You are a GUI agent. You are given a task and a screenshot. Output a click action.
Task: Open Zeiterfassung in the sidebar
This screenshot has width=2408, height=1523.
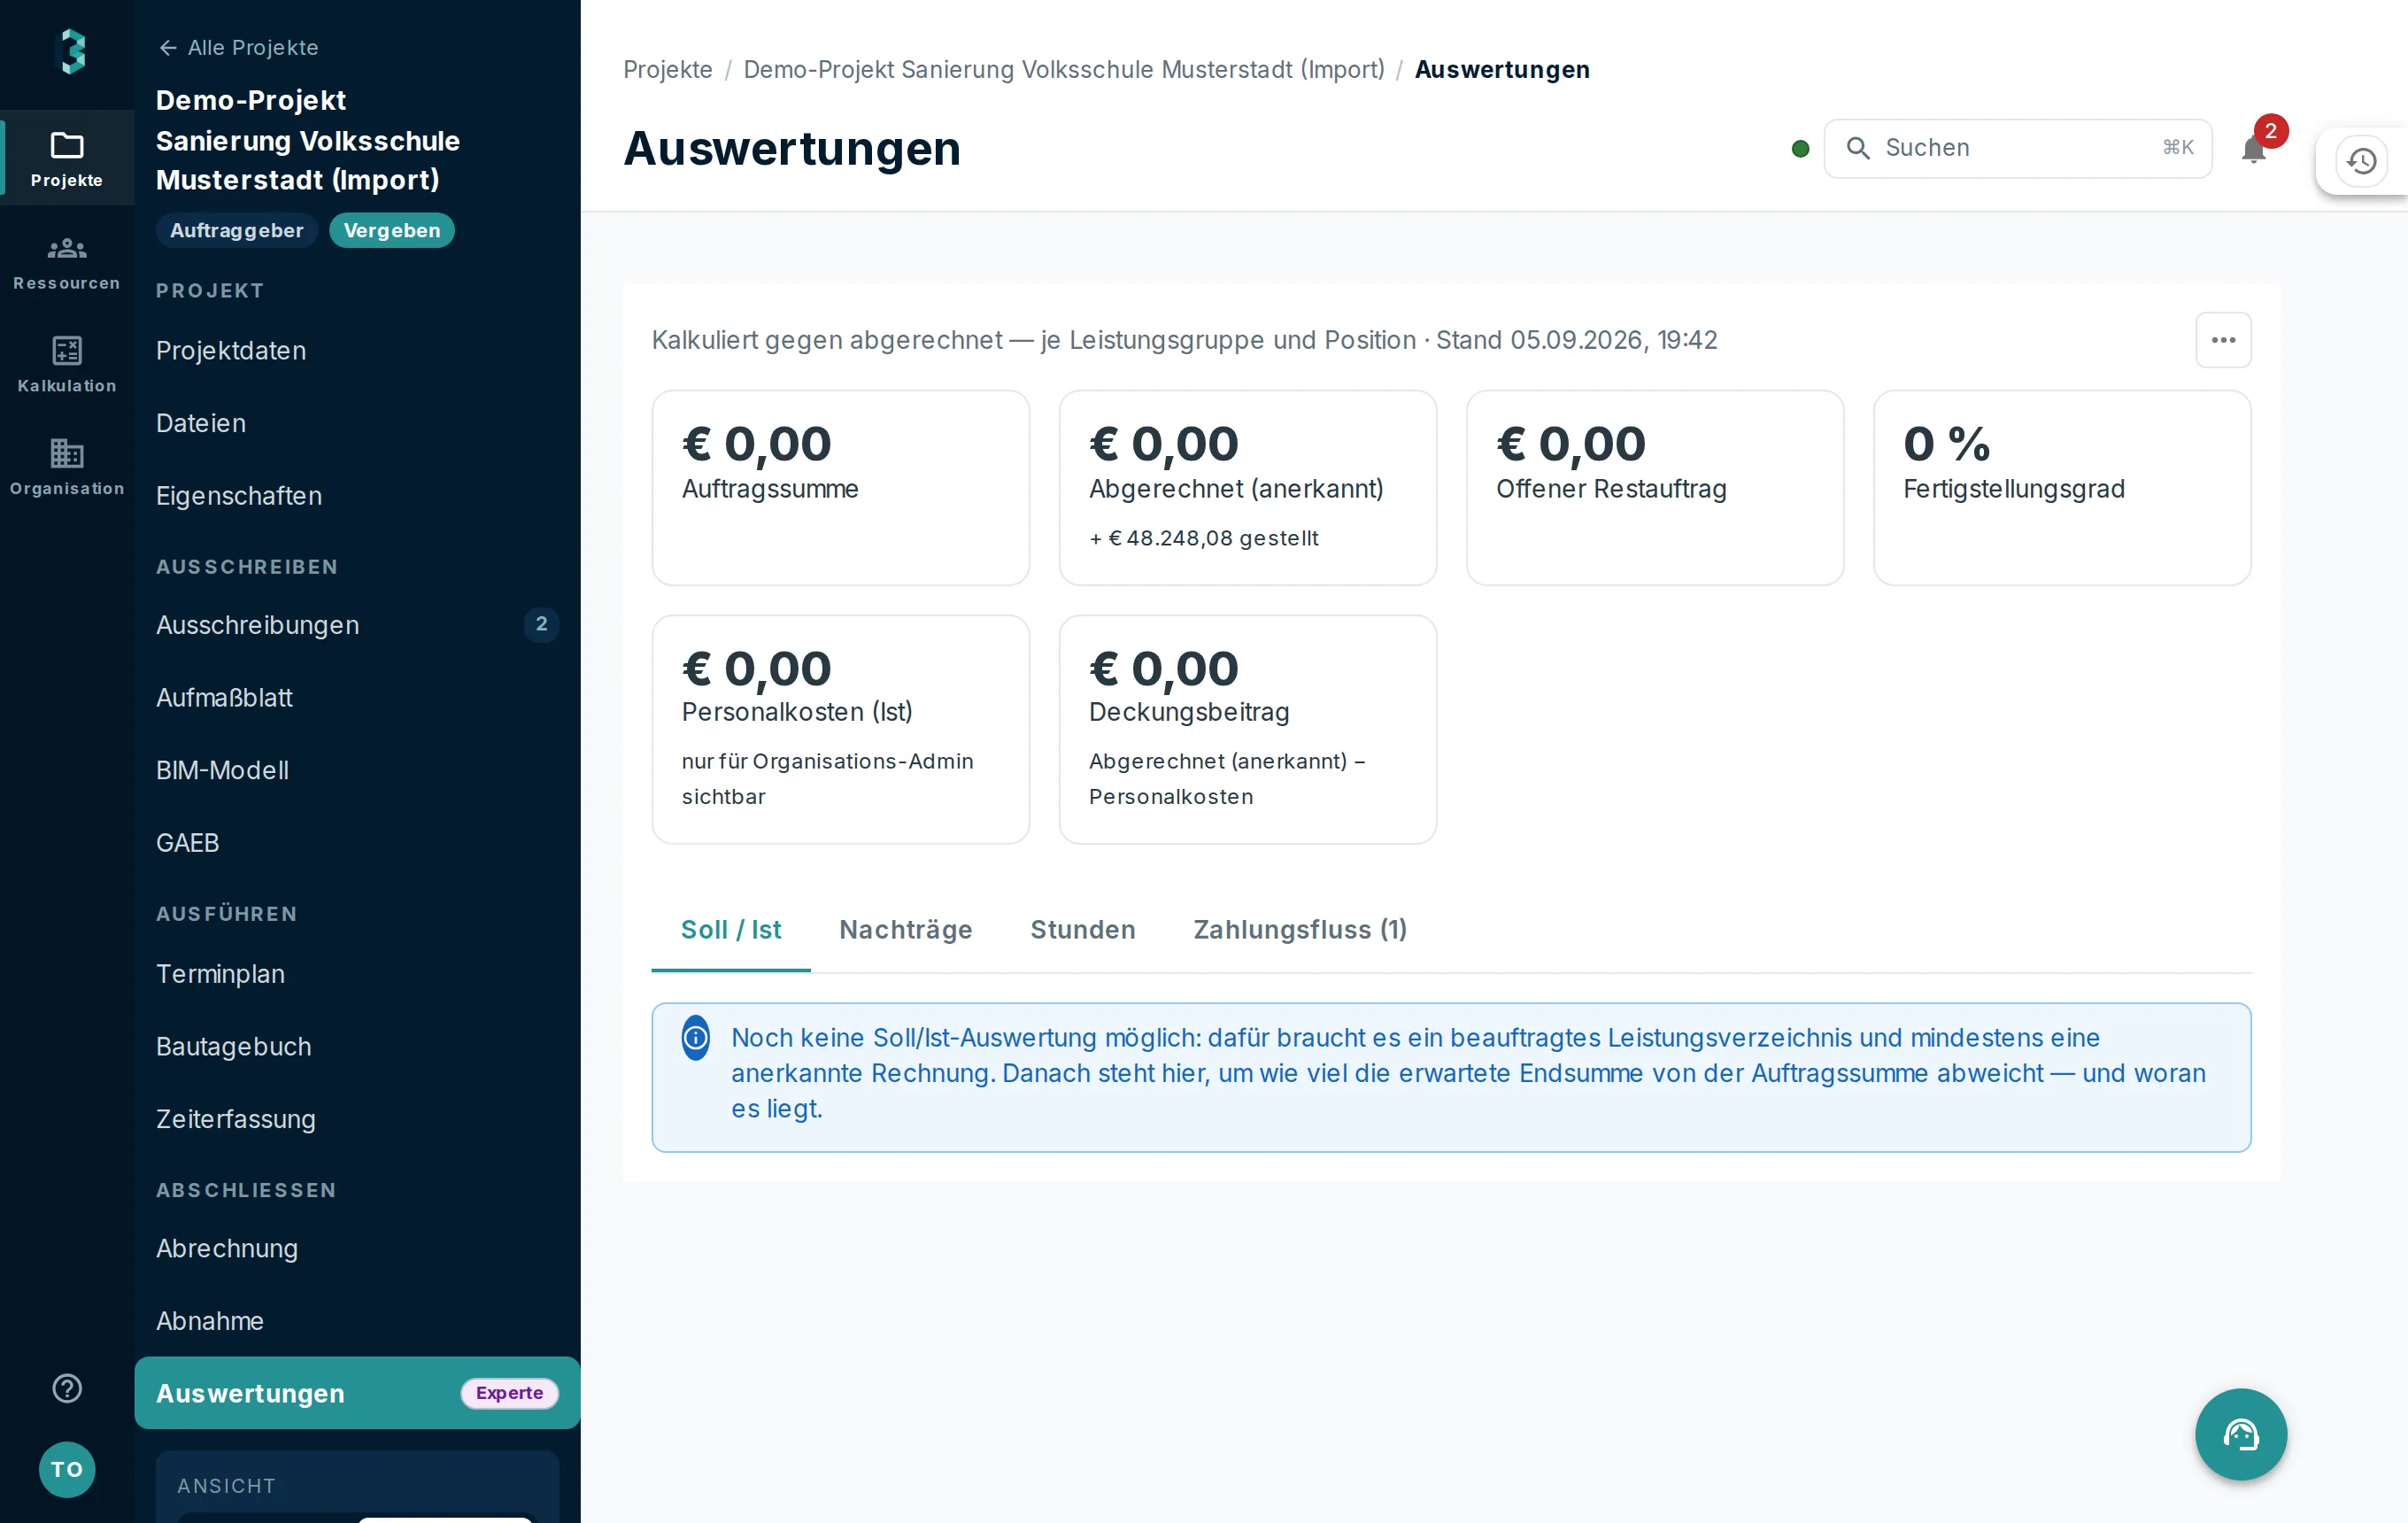coord(357,1119)
